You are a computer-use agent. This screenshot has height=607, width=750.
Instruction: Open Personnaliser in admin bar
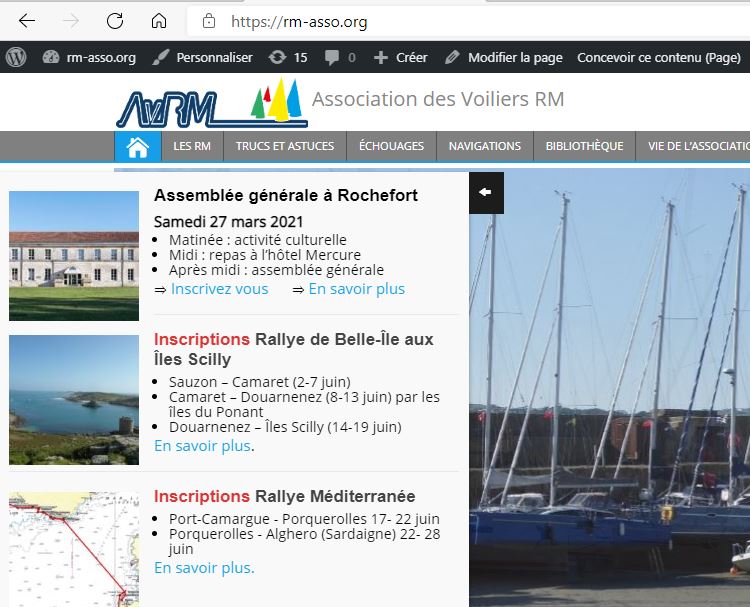point(202,57)
